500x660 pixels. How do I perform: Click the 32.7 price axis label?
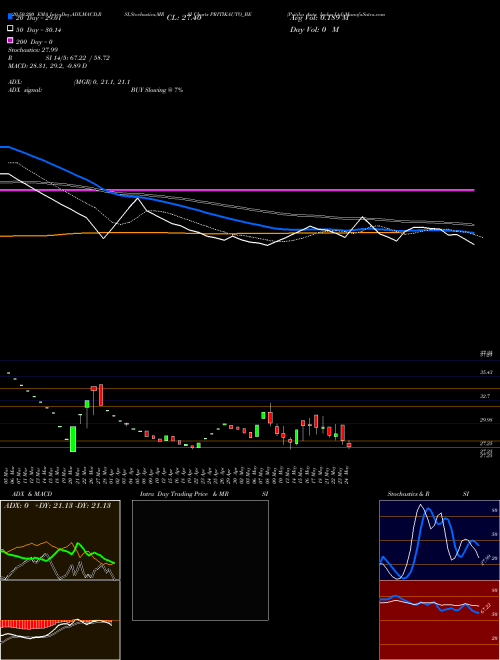point(486,397)
